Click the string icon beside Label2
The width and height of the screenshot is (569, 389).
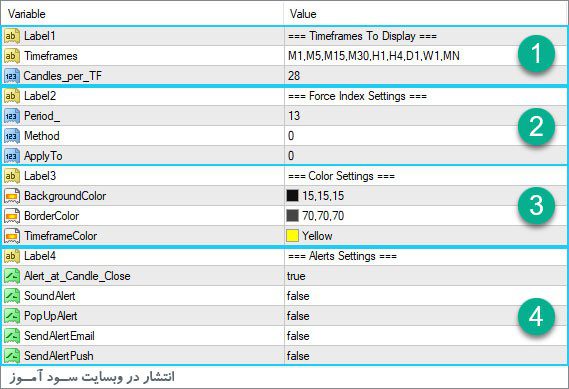pyautogui.click(x=12, y=96)
